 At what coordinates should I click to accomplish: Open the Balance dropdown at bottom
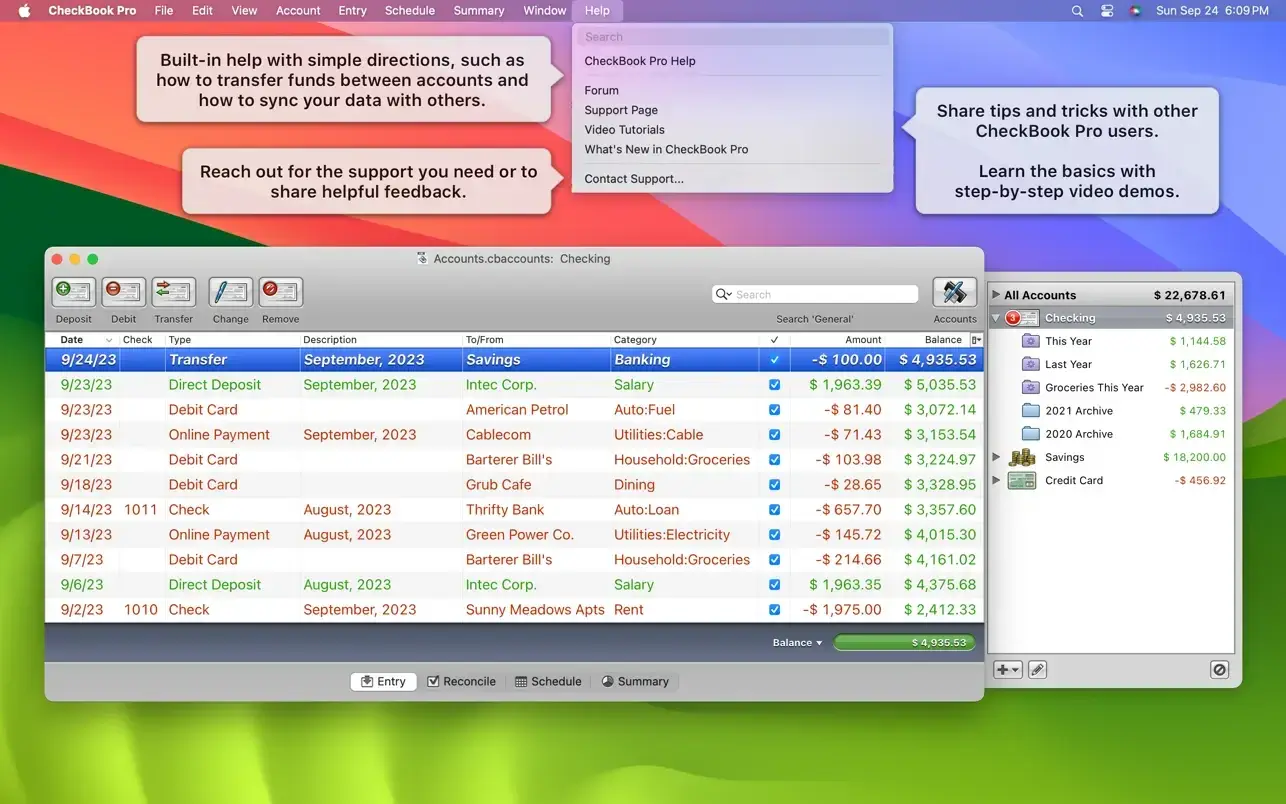pyautogui.click(x=797, y=643)
